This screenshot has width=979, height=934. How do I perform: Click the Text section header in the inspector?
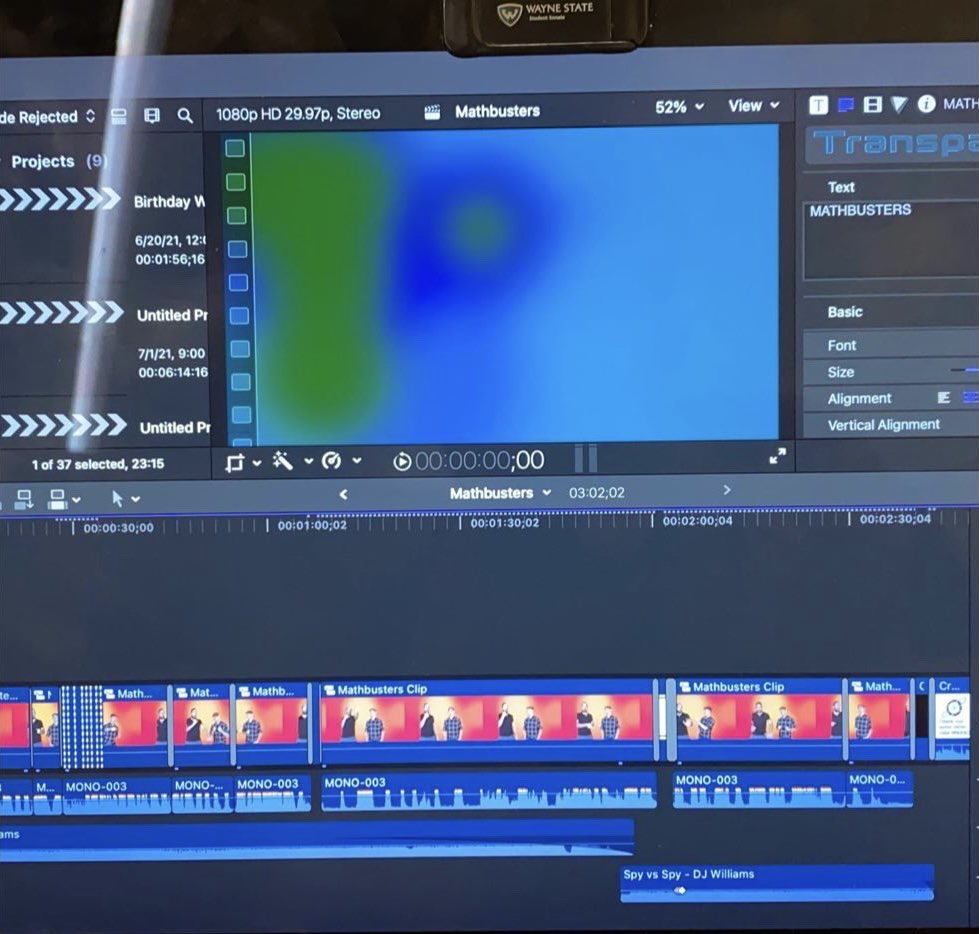coord(841,187)
